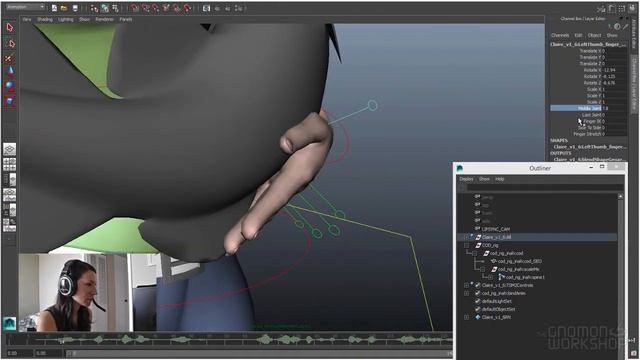Select defaultObjectSet in Outliner

(x=498, y=309)
